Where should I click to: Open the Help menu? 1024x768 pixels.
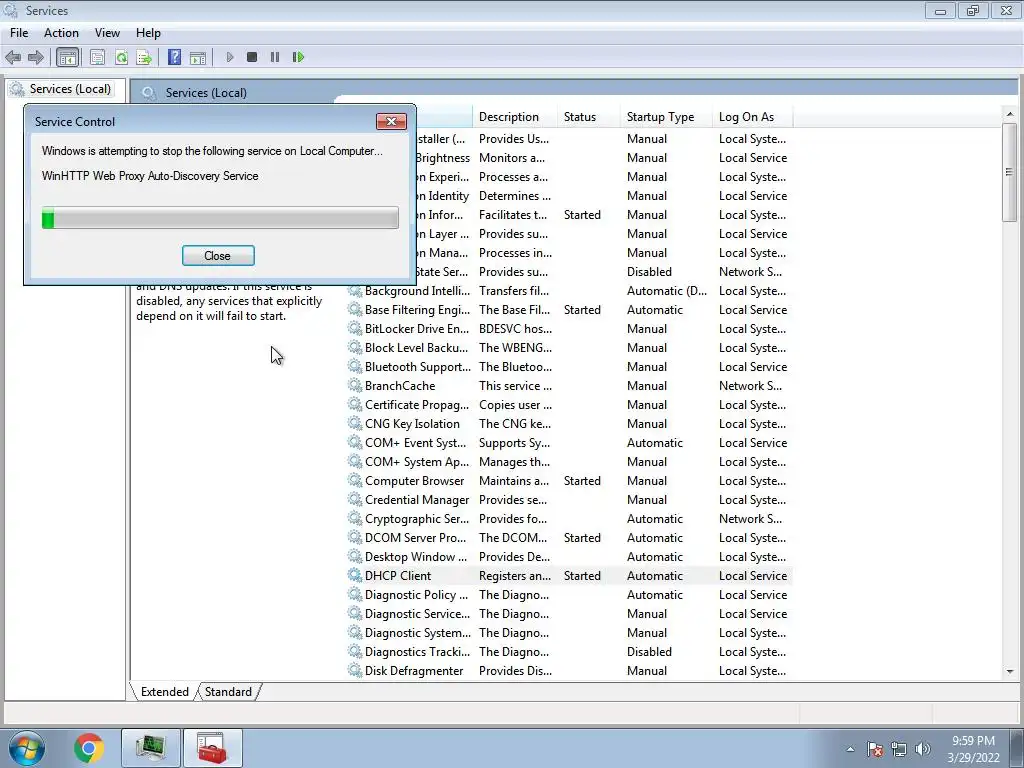coord(148,33)
